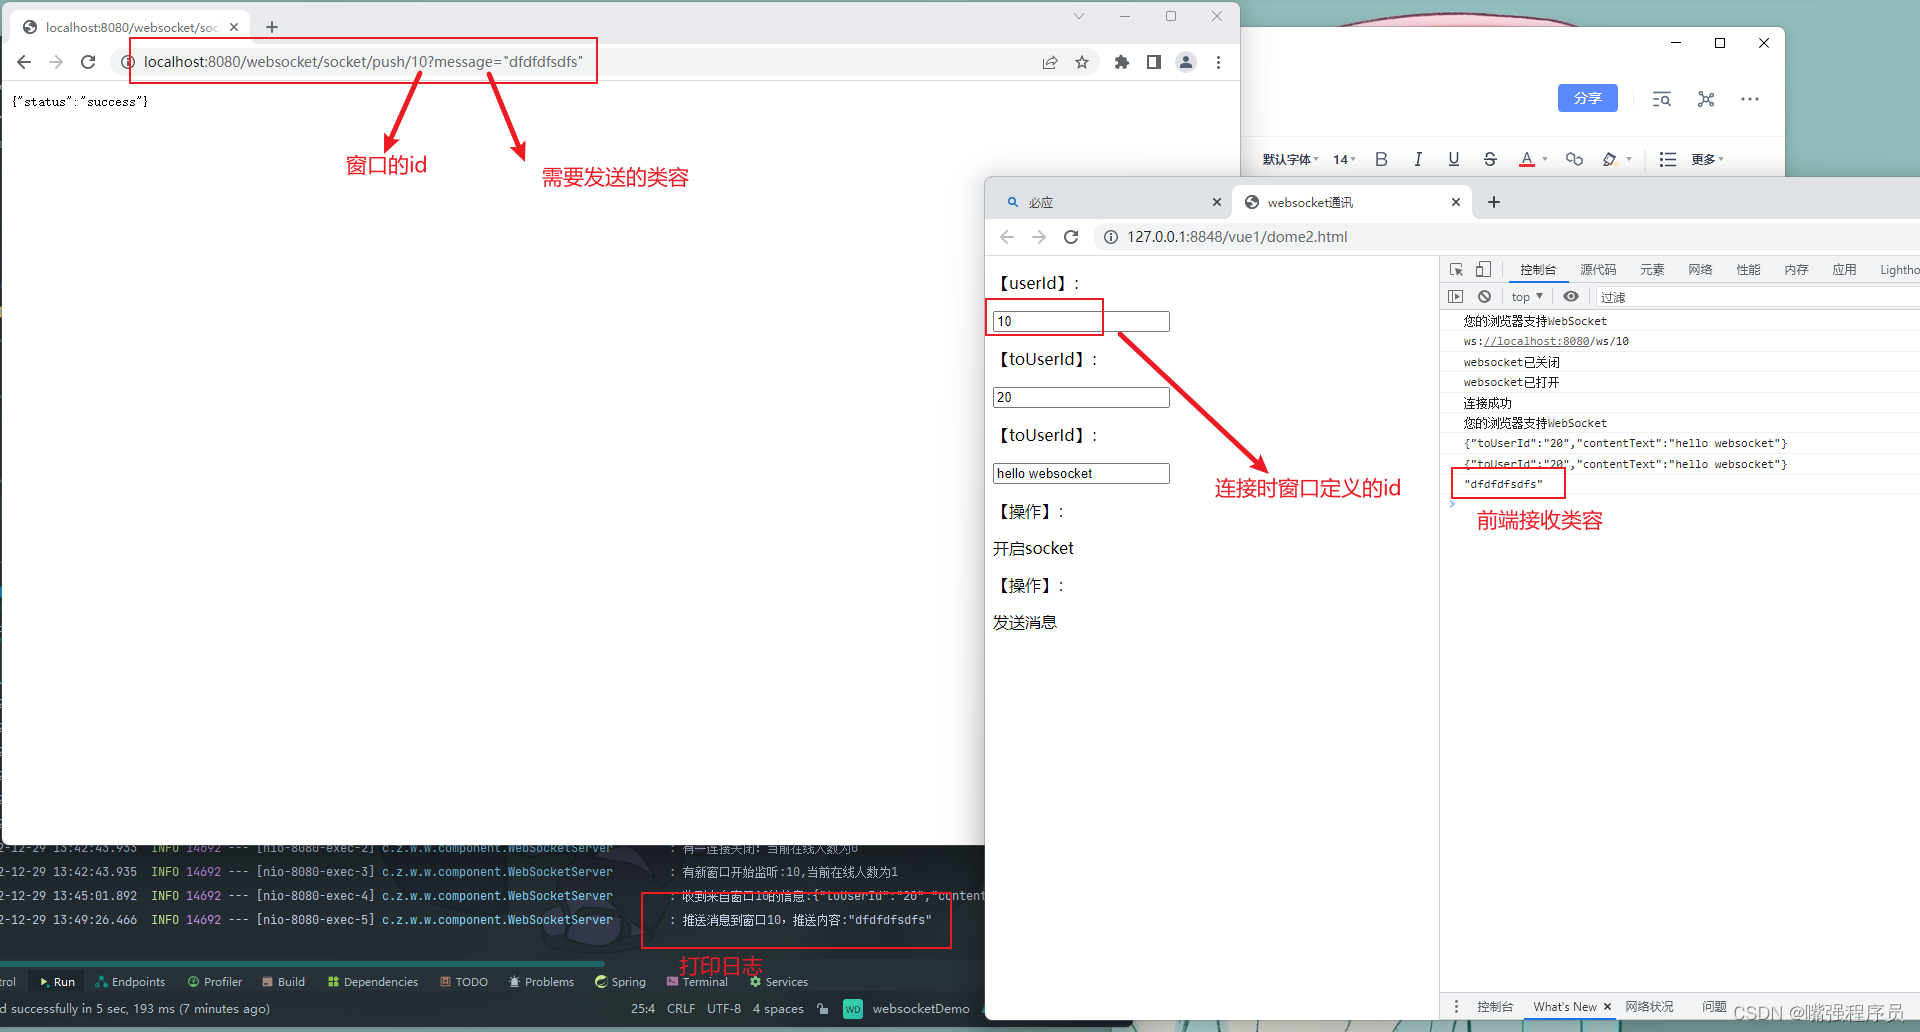Image resolution: width=1920 pixels, height=1032 pixels.
Task: Go back in the localhost Chrome window
Action: [x=24, y=62]
